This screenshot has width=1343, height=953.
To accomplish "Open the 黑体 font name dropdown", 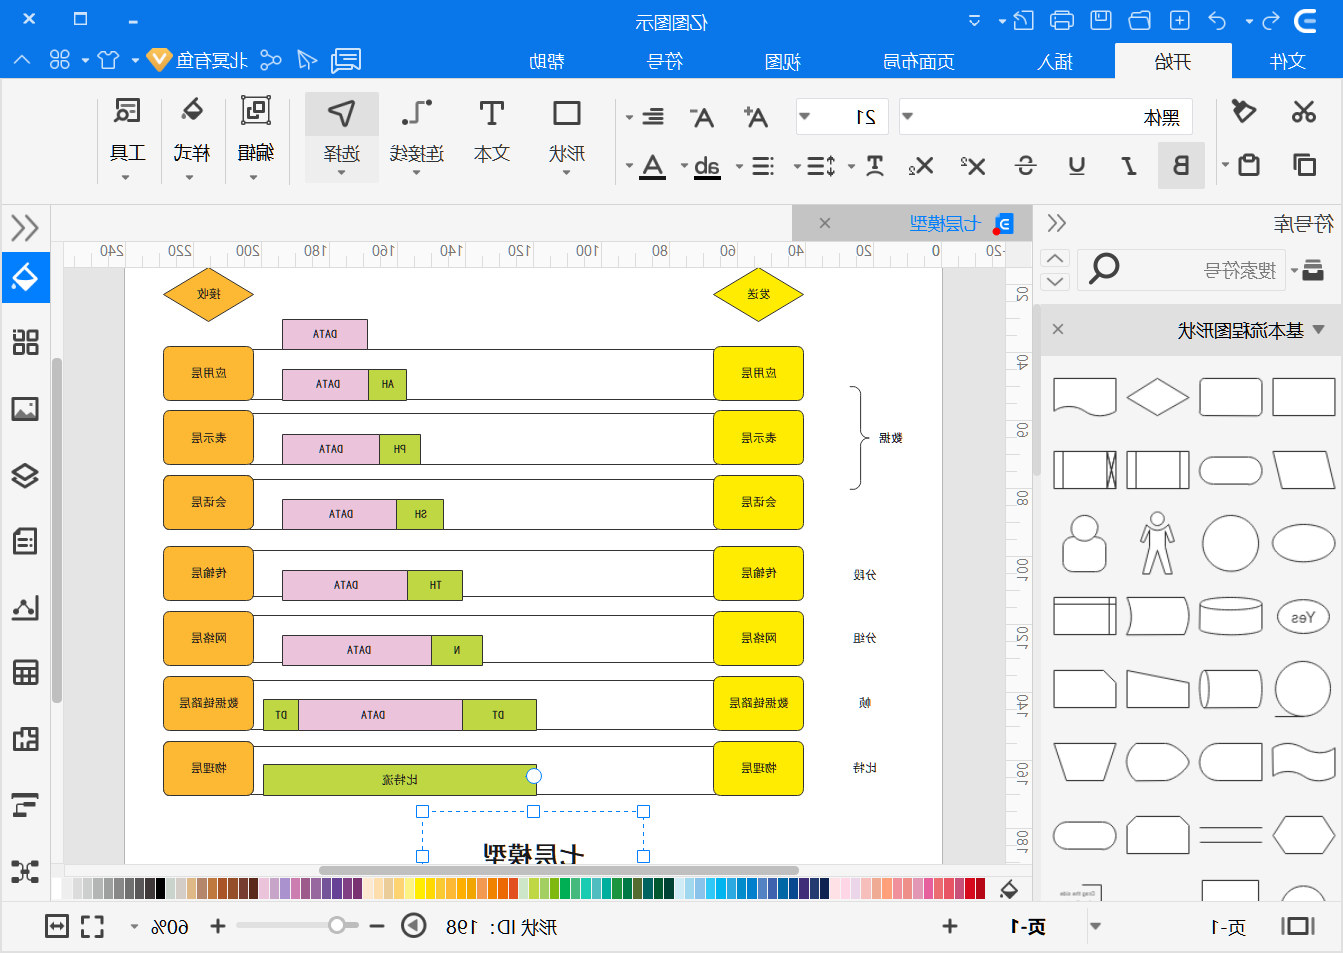I will pos(908,117).
